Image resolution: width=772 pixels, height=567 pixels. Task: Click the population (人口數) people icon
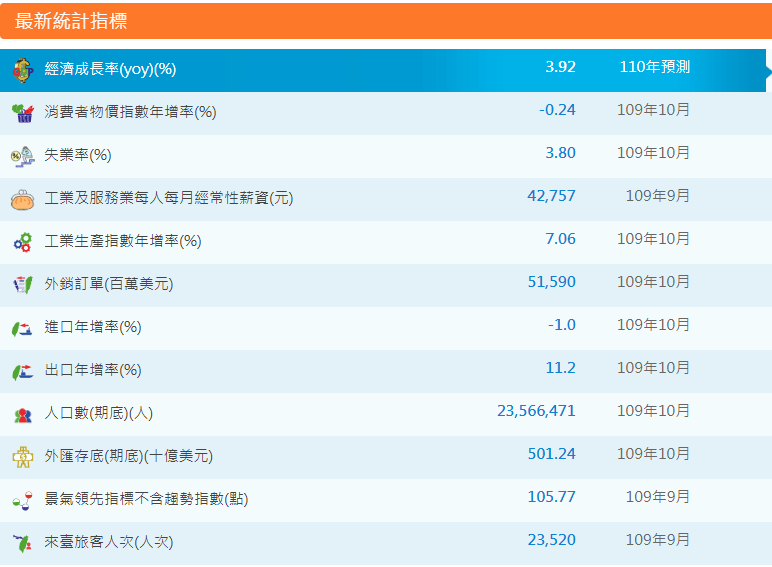coord(22,414)
